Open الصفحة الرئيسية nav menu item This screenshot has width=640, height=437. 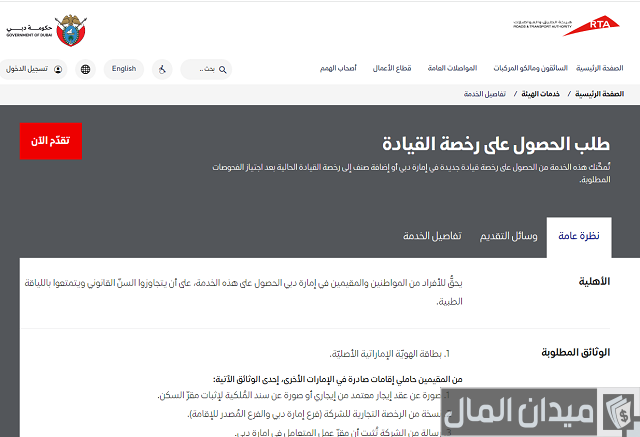[x=599, y=68]
